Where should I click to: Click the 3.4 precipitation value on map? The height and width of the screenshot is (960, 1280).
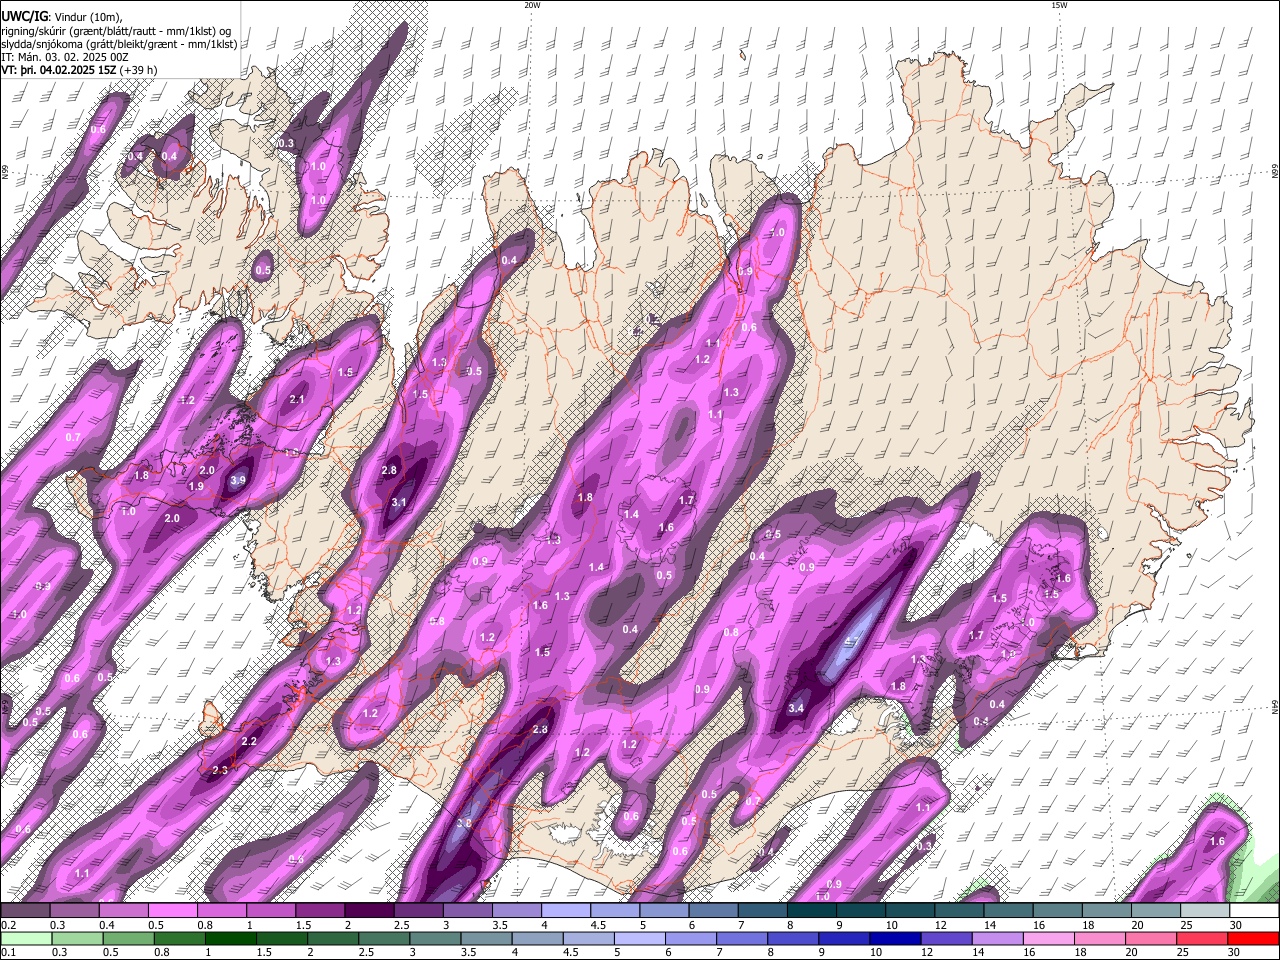pyautogui.click(x=796, y=708)
